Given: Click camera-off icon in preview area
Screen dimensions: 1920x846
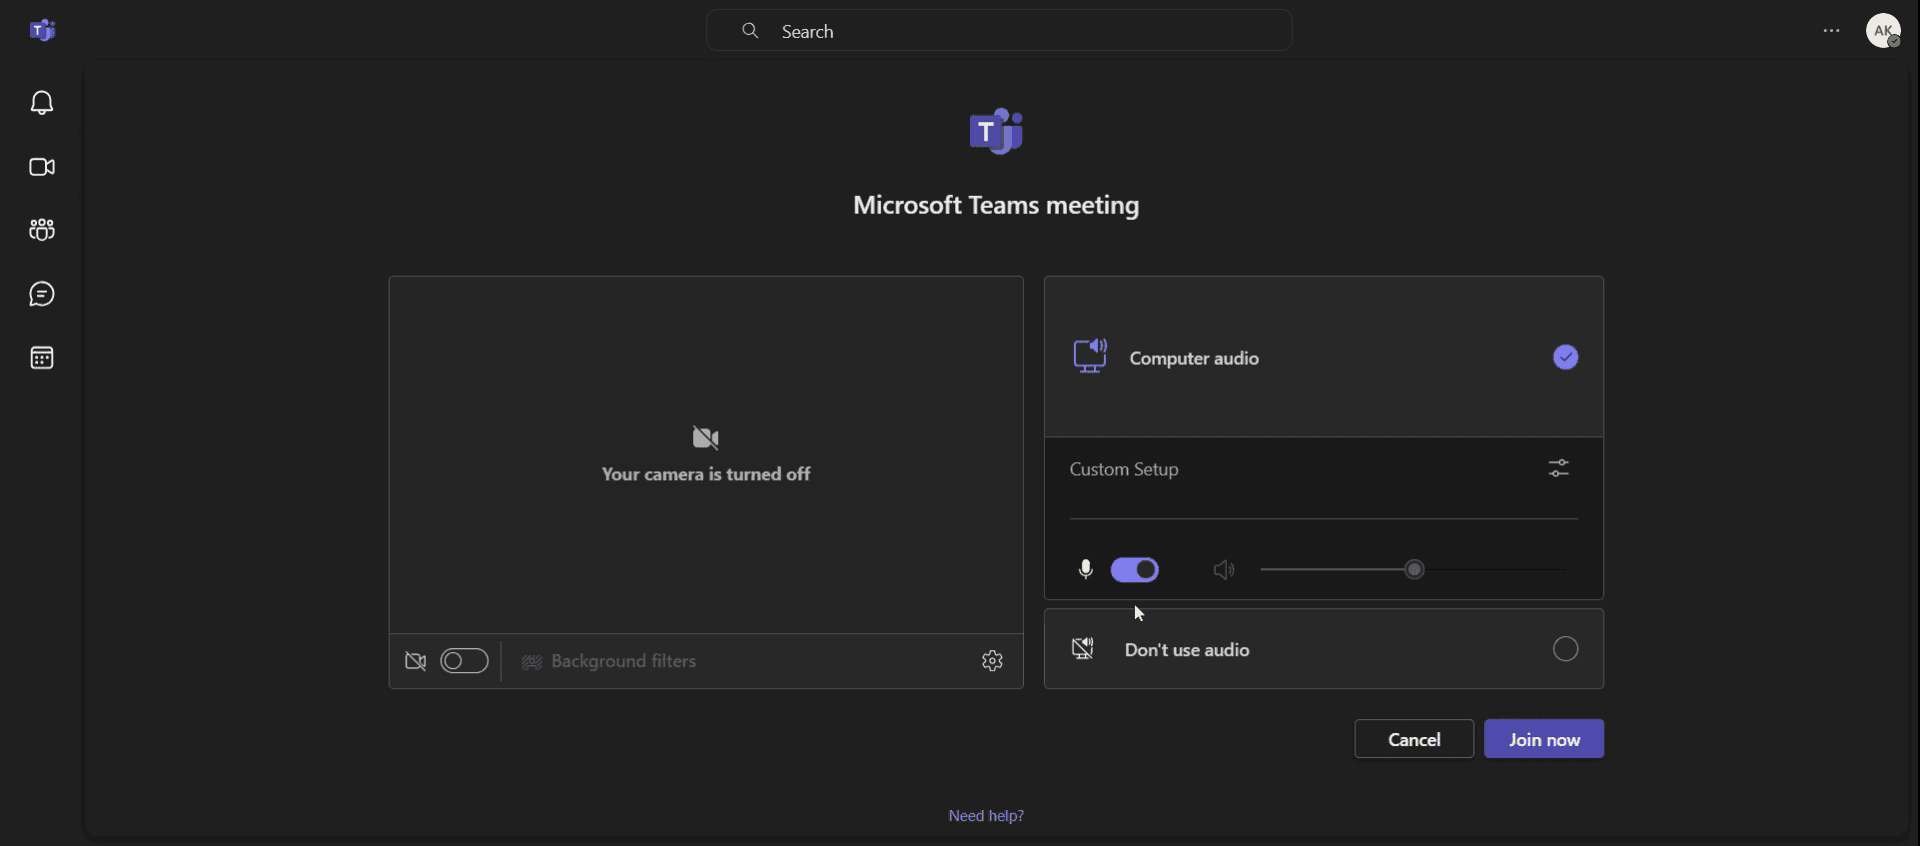Looking at the screenshot, I should coord(706,438).
